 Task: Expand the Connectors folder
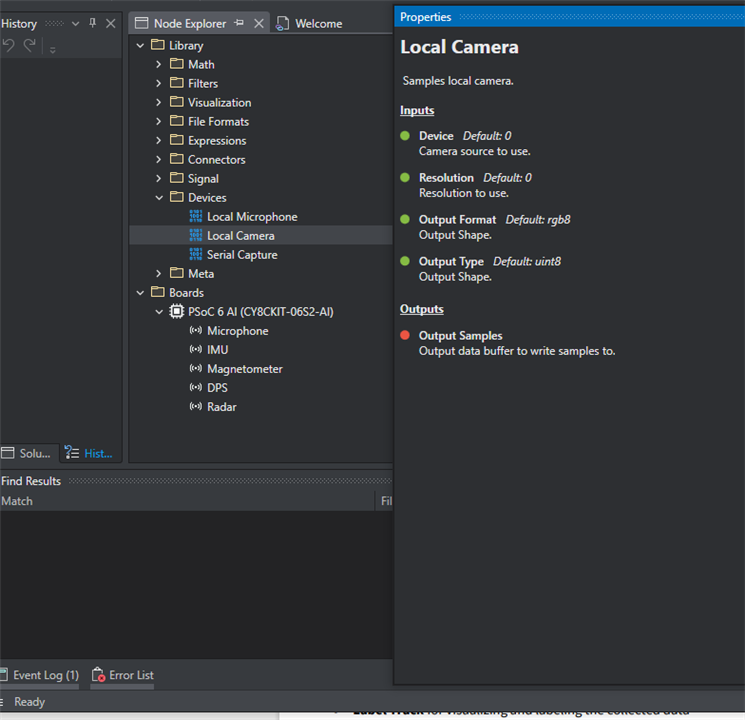159,159
